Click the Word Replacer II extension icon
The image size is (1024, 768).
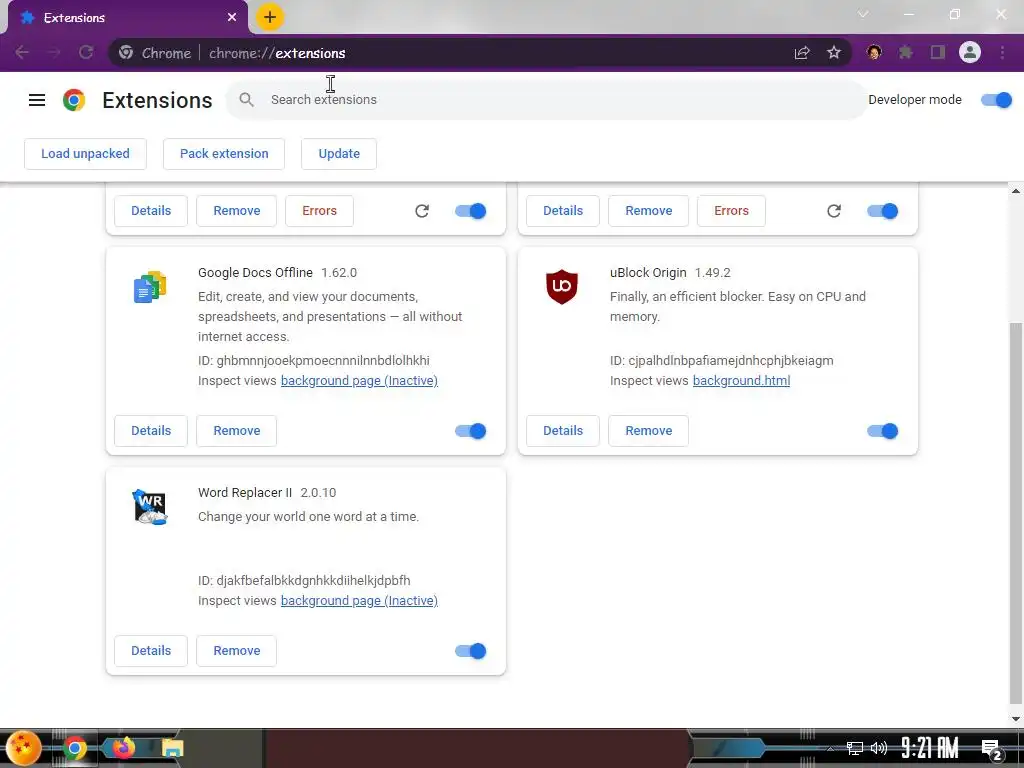coord(150,507)
